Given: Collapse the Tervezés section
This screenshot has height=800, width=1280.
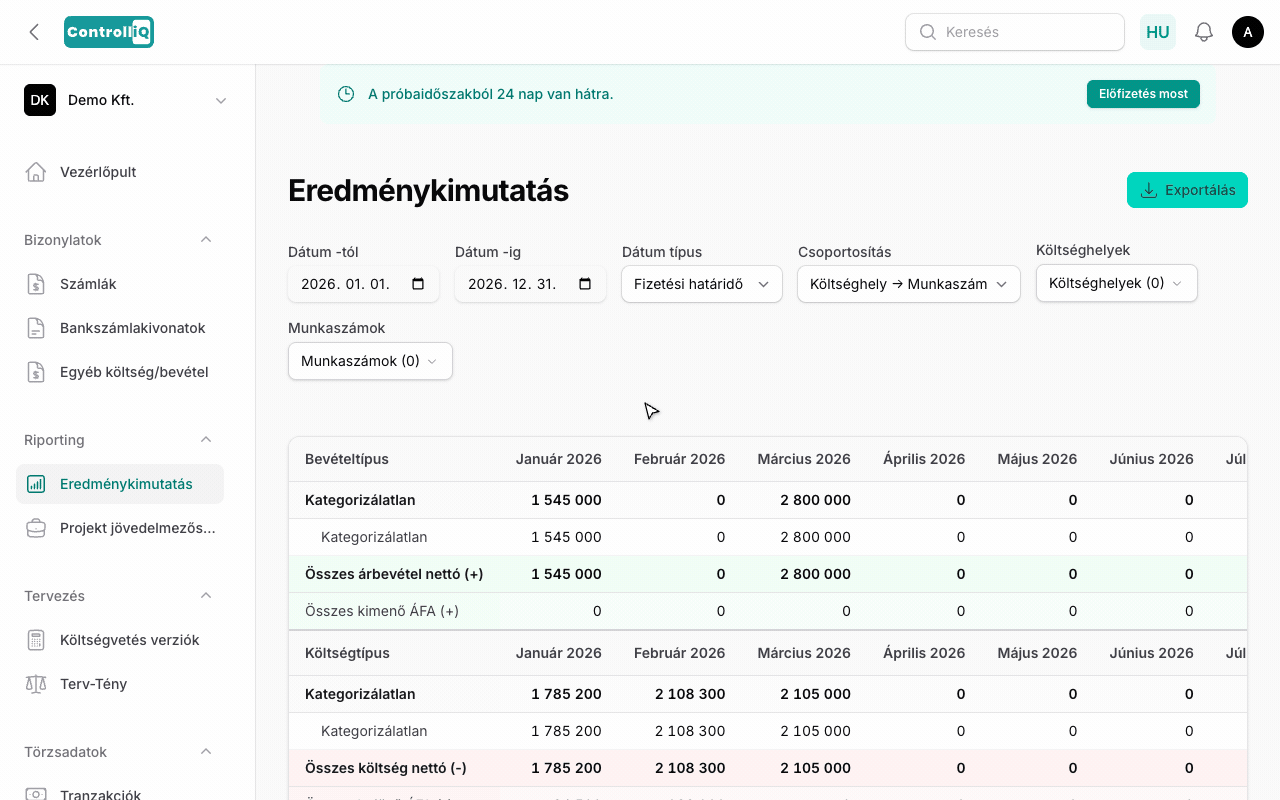Looking at the screenshot, I should (x=206, y=596).
